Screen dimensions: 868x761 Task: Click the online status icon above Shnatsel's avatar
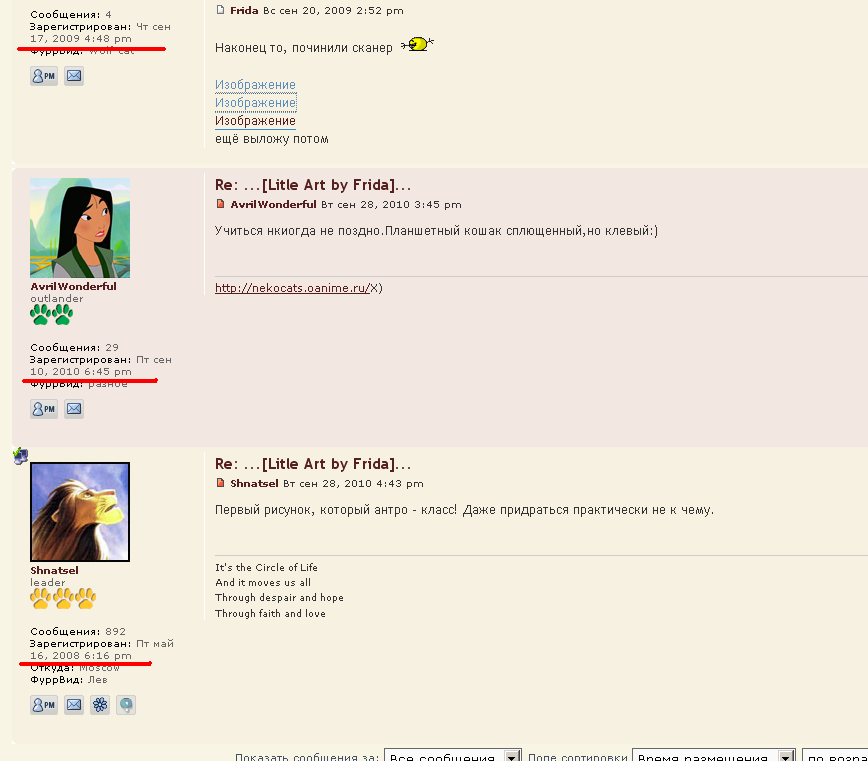20,456
